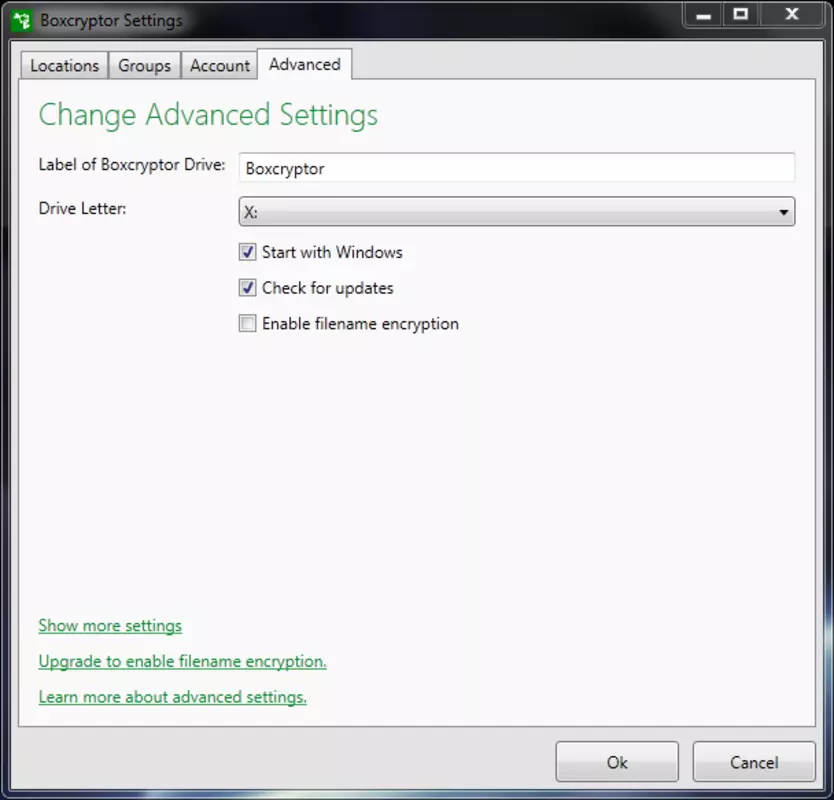Confirm with the Ok button

[617, 762]
